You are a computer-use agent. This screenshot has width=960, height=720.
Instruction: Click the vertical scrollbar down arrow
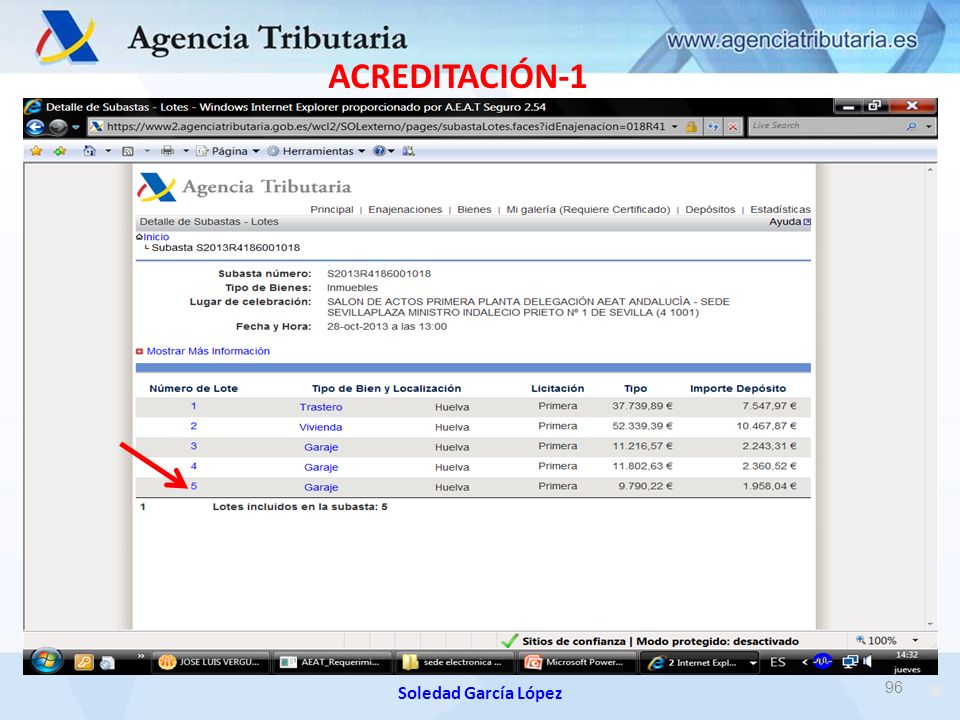click(931, 624)
